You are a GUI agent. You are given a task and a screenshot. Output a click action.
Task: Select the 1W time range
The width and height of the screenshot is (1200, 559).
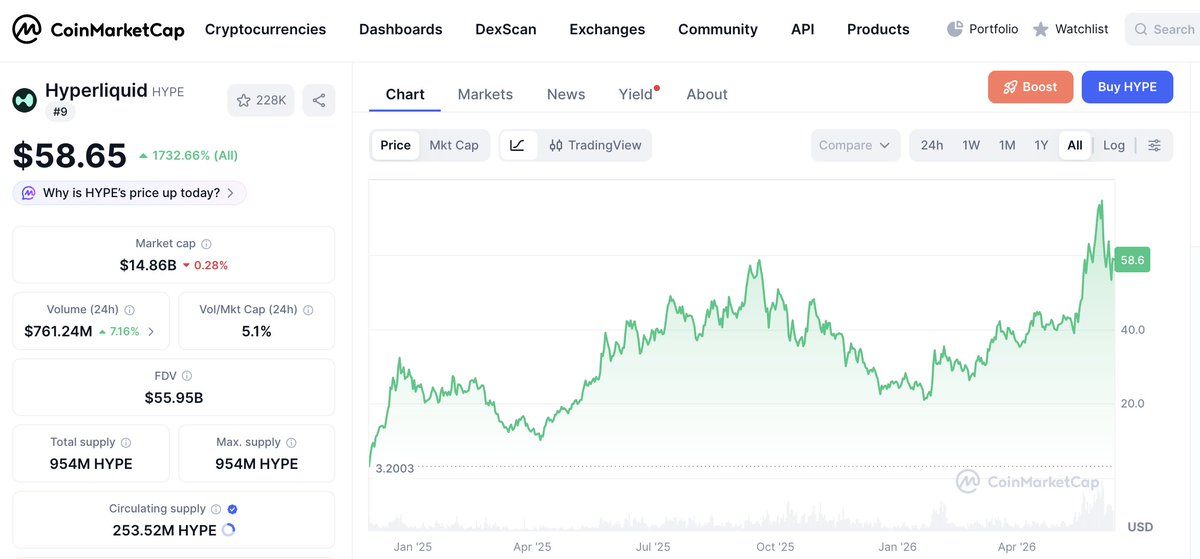(971, 145)
